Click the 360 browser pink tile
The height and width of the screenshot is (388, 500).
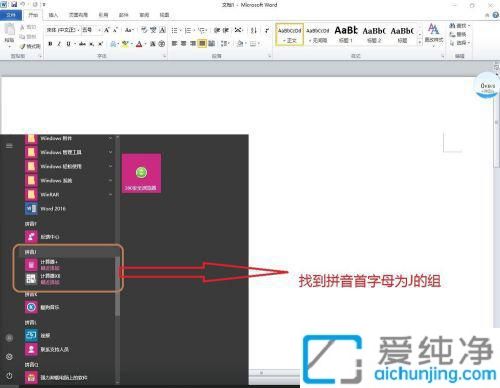tap(141, 173)
